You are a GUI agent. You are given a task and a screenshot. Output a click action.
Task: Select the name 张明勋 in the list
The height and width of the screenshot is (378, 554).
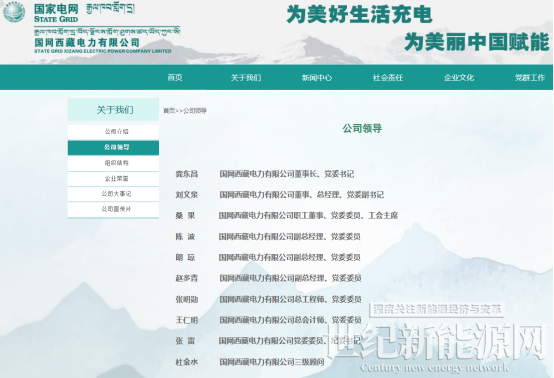(187, 300)
